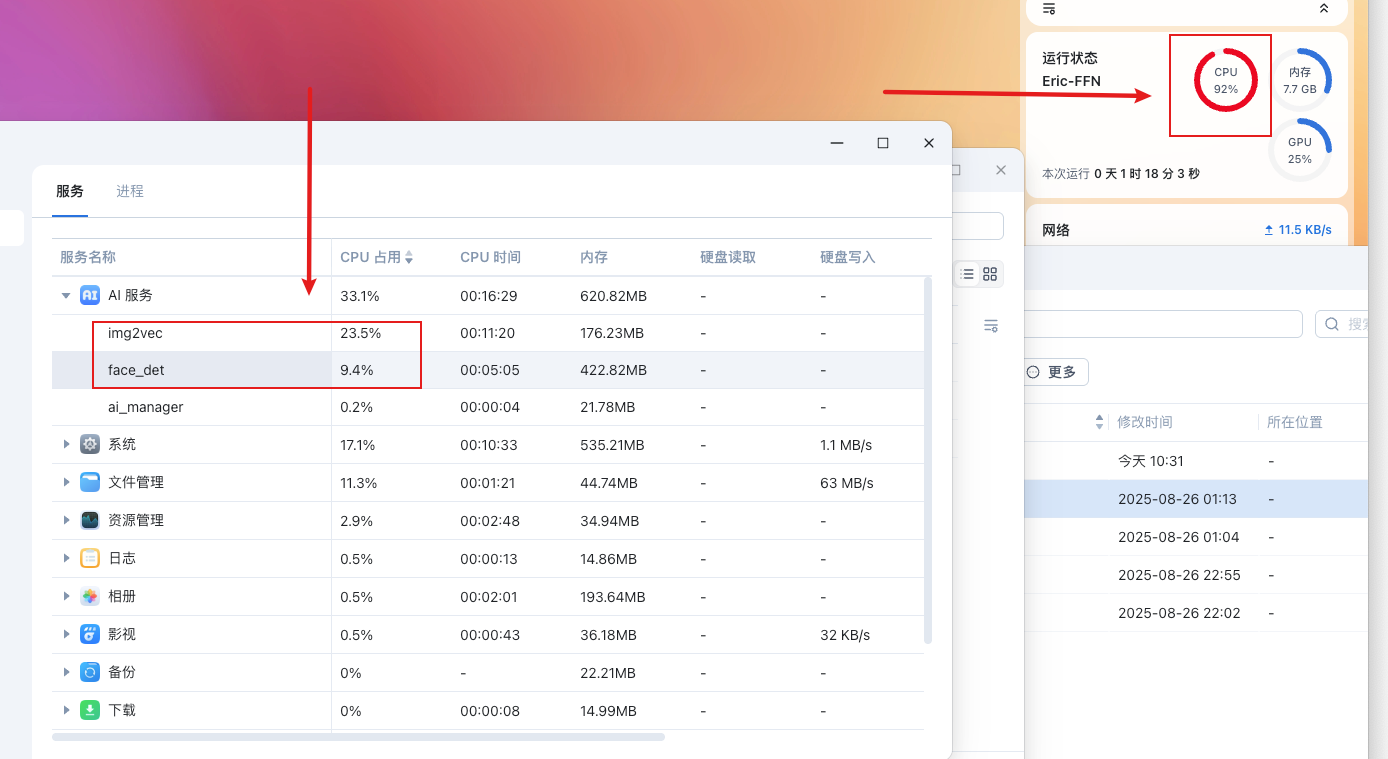Click the sort arrows left of 修改时间

click(x=1100, y=422)
